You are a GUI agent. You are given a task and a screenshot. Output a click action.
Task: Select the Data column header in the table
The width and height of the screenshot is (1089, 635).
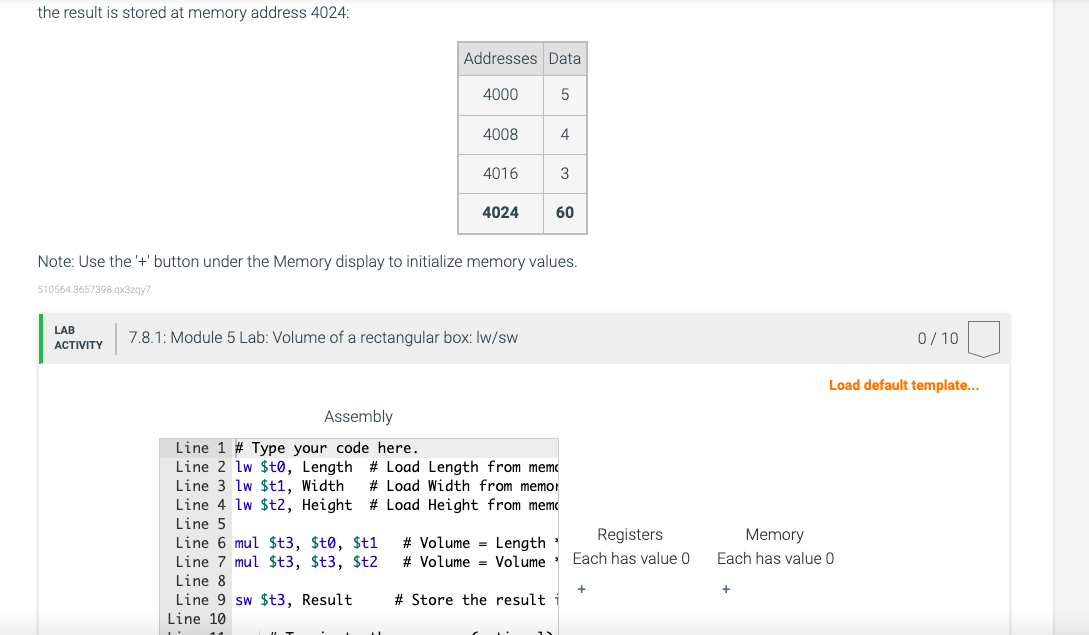pyautogui.click(x=565, y=58)
